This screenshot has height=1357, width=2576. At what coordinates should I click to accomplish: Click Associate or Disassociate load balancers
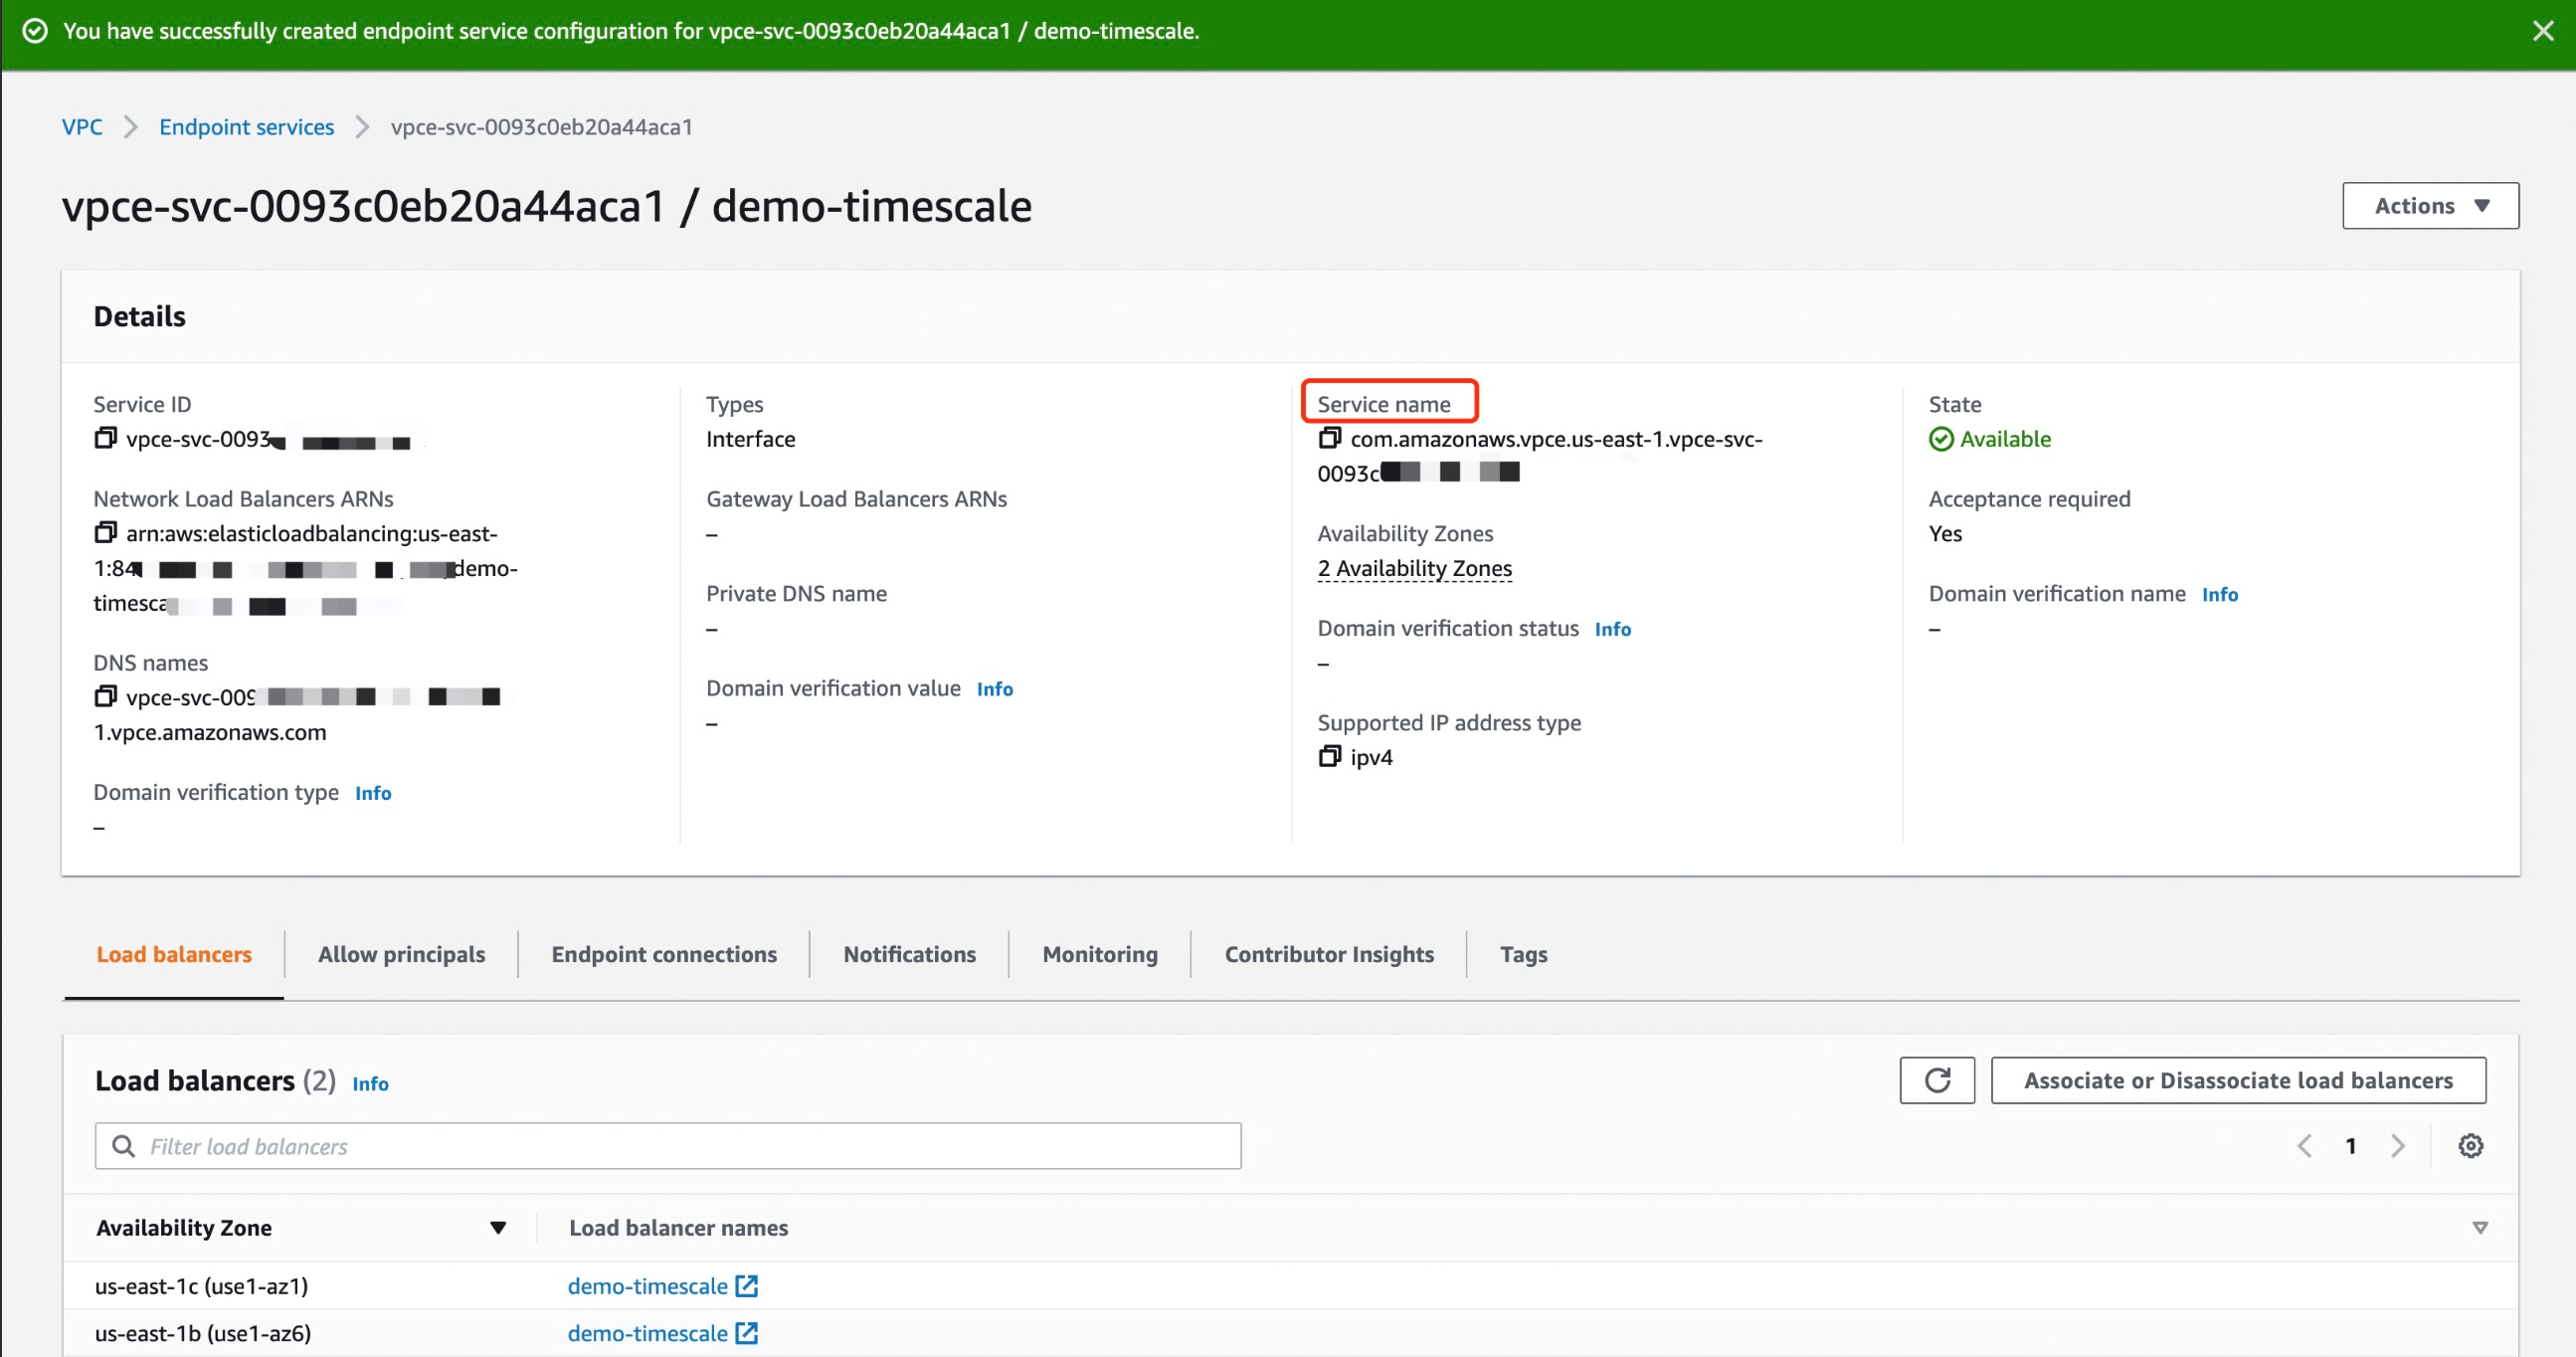(x=2238, y=1080)
